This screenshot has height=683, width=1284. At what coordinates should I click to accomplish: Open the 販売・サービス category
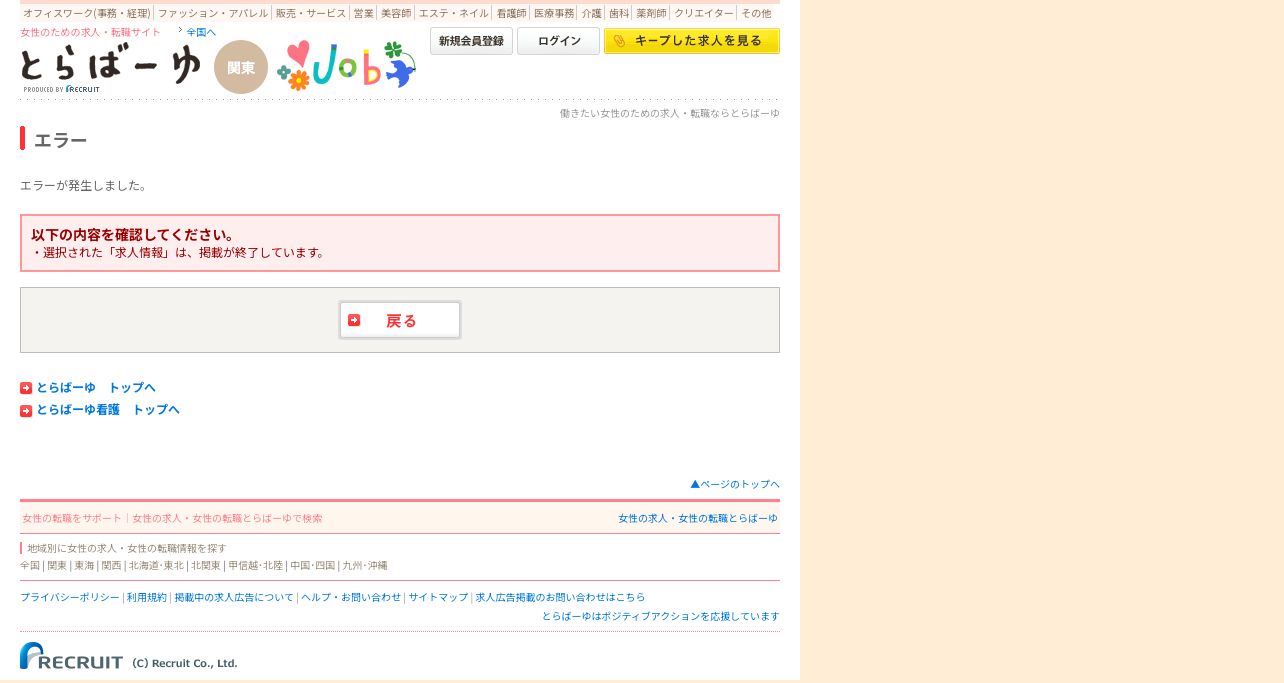(311, 13)
